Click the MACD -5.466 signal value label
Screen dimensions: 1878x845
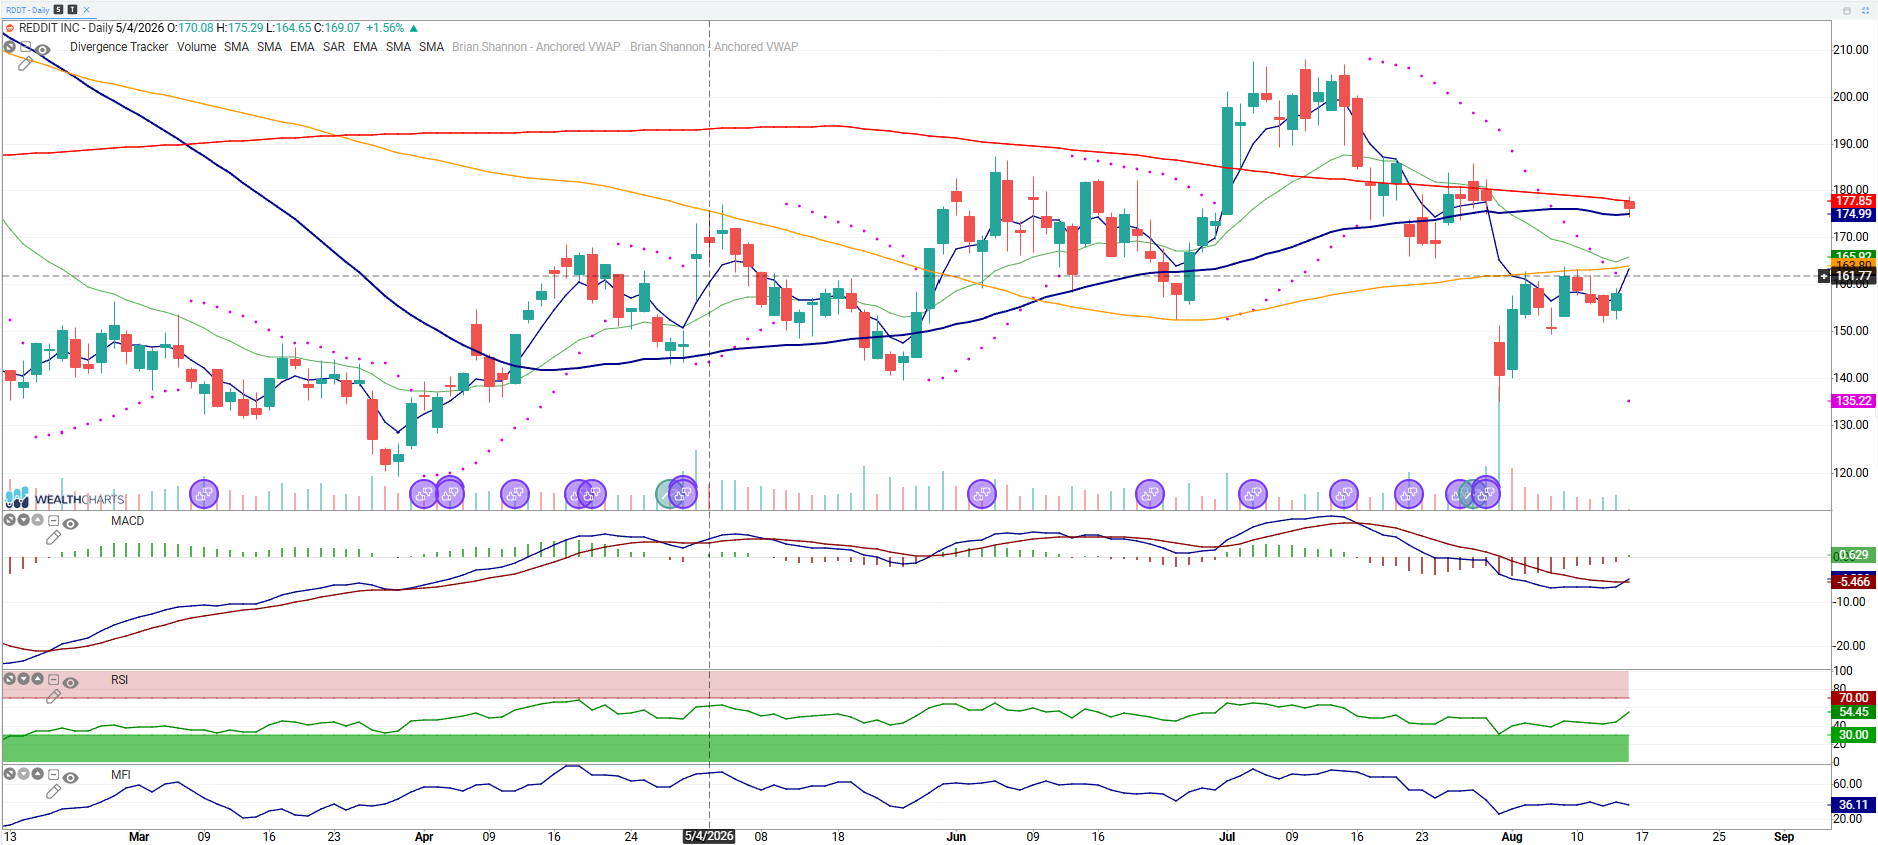coord(1853,581)
